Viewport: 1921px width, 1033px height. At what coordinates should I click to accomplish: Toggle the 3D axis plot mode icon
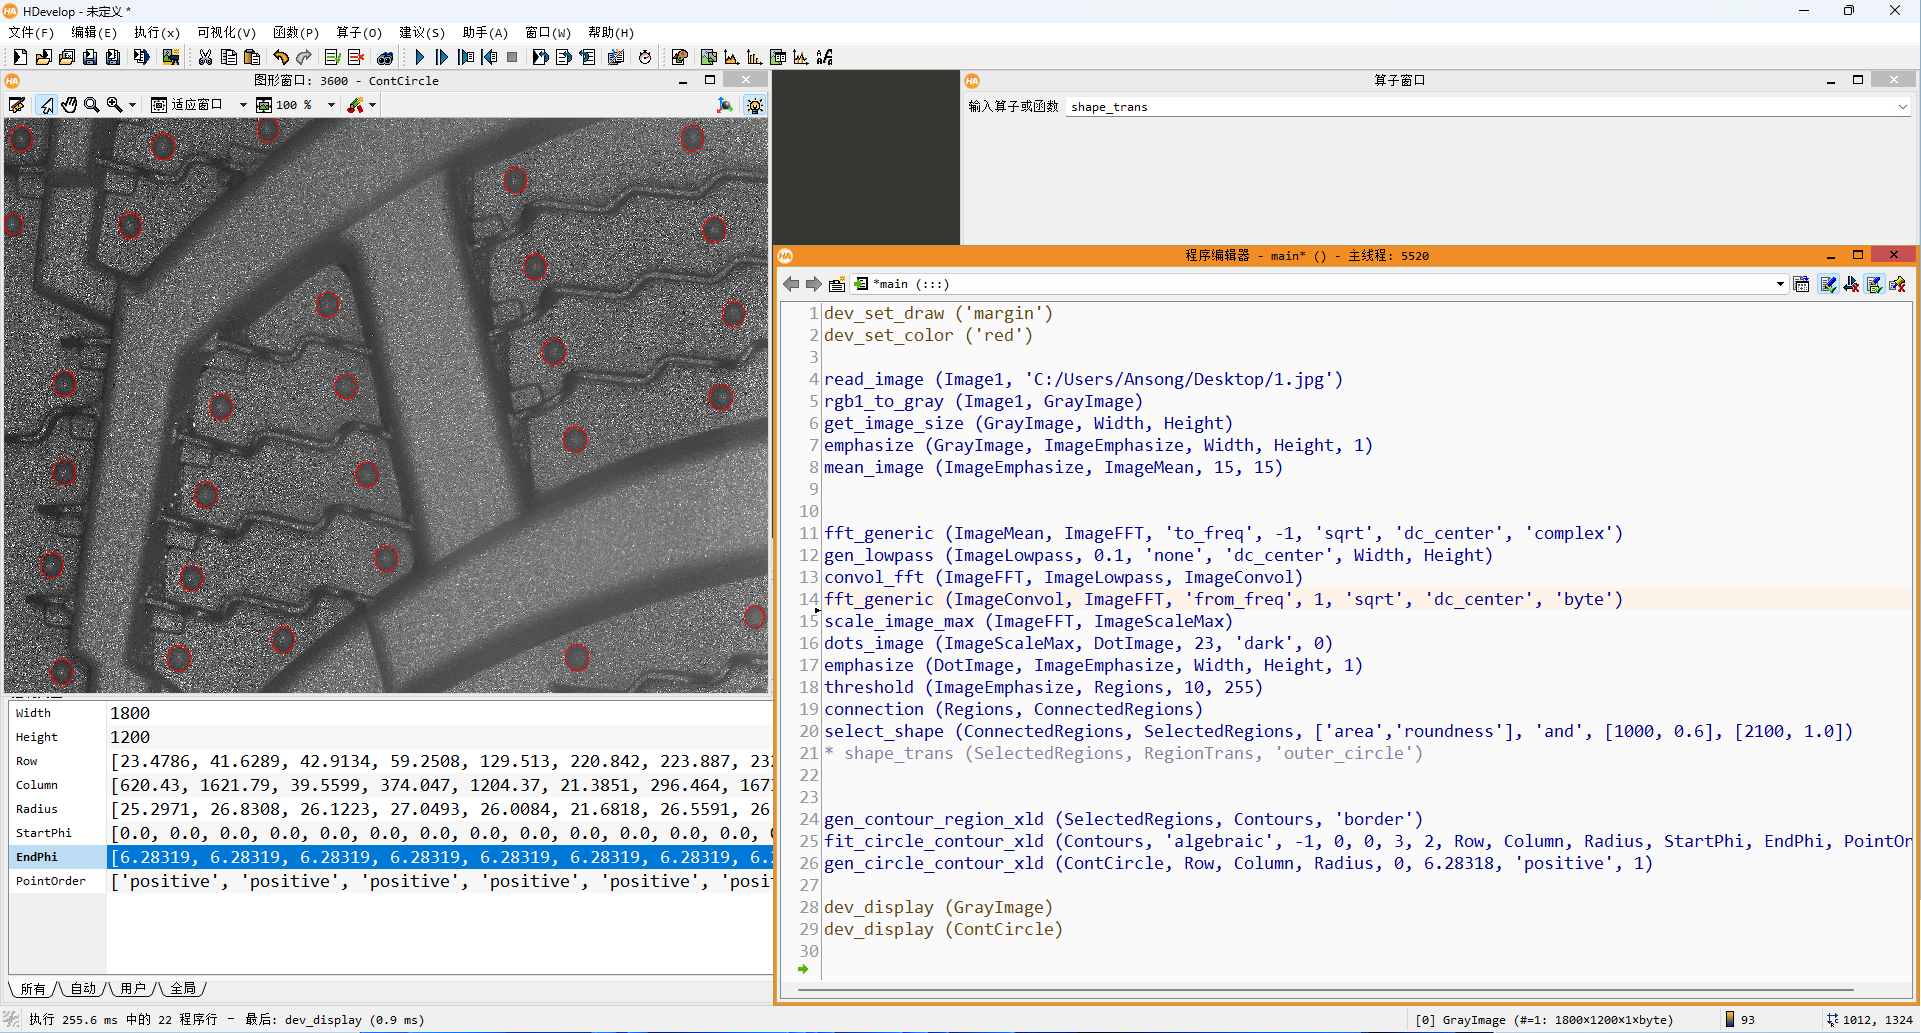725,105
